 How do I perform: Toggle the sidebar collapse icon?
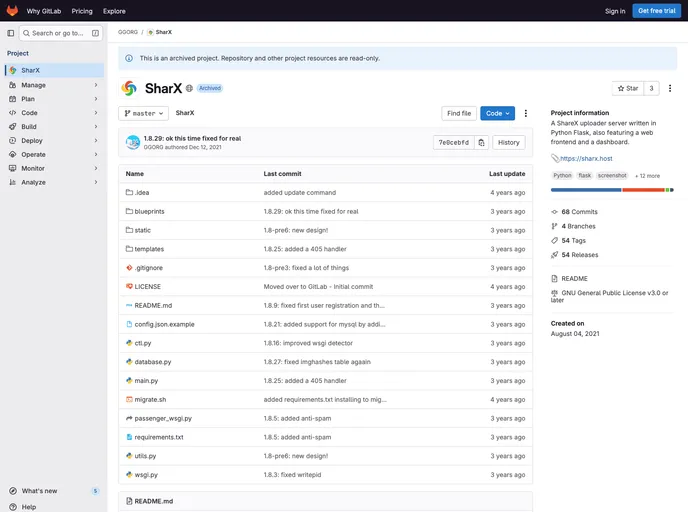[11, 33]
